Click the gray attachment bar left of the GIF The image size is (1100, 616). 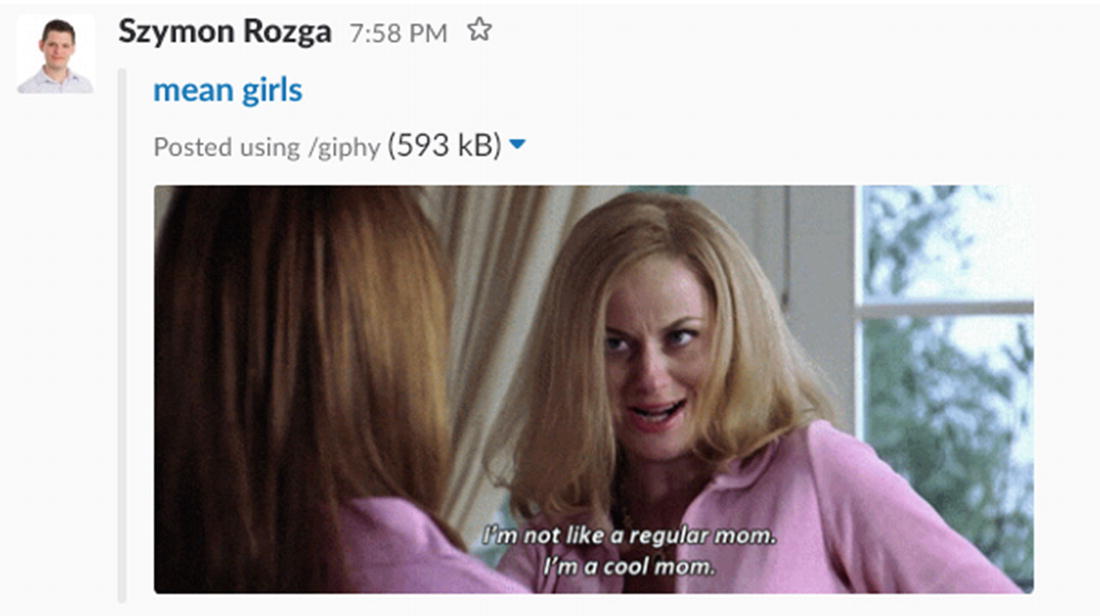pyautogui.click(x=123, y=335)
